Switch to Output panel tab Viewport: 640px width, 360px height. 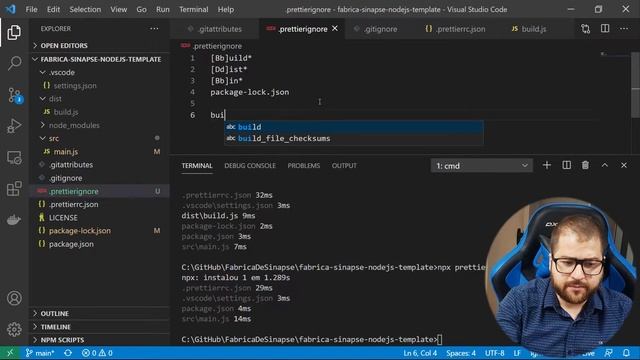(x=344, y=166)
